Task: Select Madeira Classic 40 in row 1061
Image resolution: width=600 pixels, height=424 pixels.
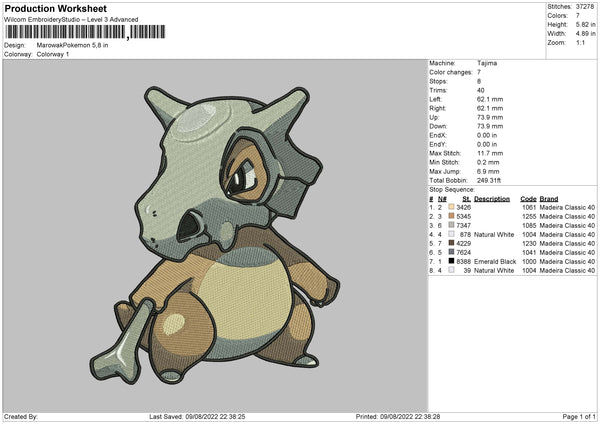Action: click(x=567, y=207)
